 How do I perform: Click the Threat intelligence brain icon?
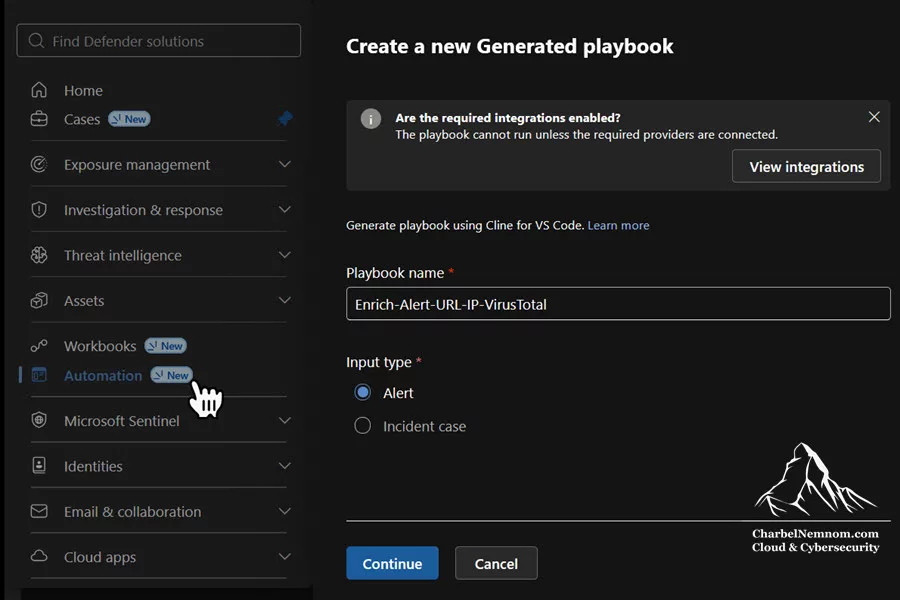click(39, 255)
